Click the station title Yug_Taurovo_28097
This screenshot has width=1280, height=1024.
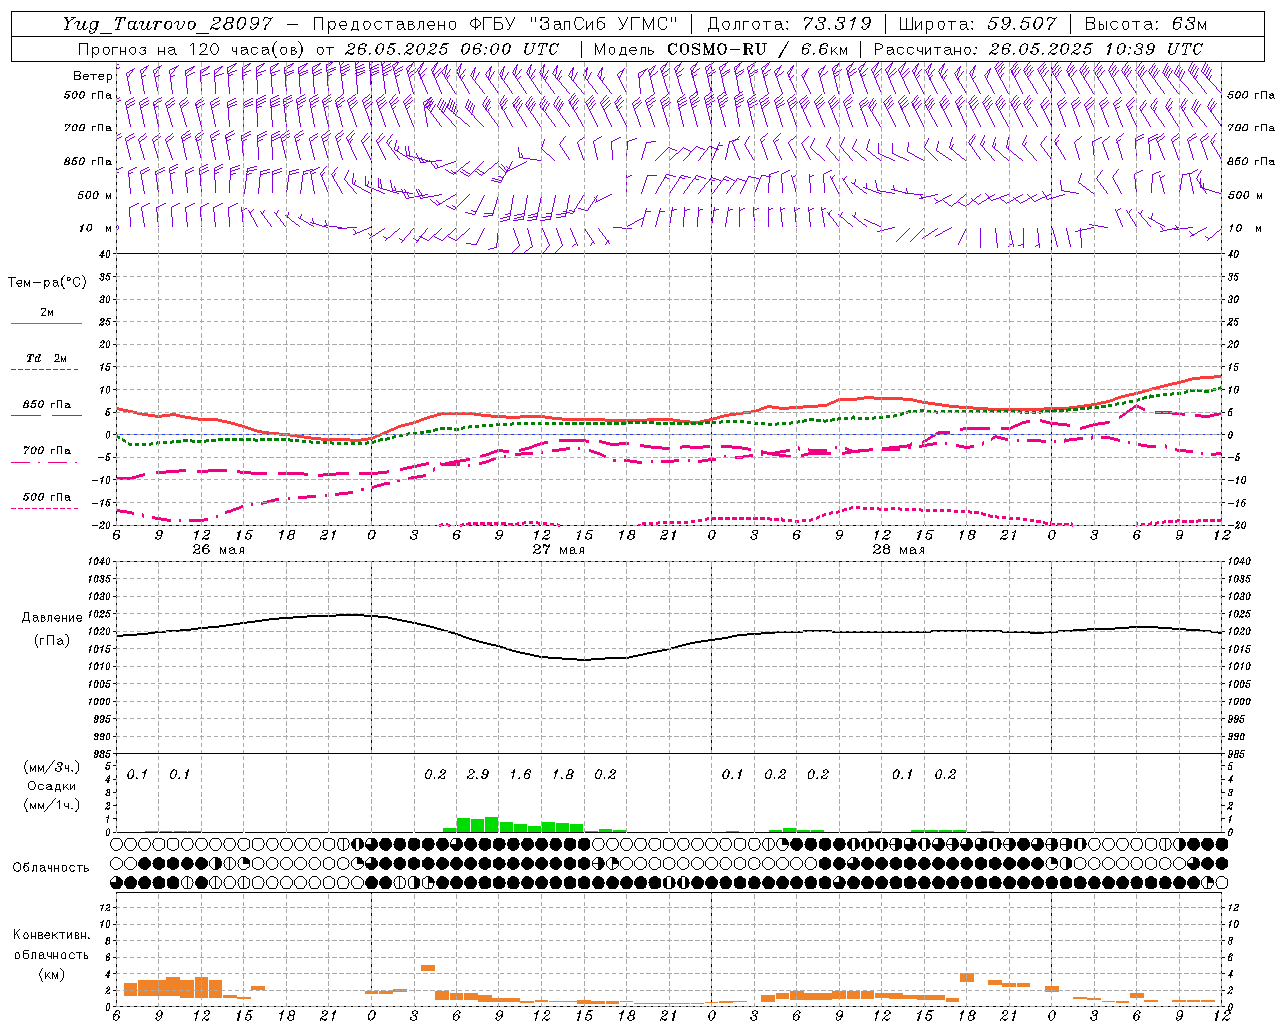[x=168, y=24]
